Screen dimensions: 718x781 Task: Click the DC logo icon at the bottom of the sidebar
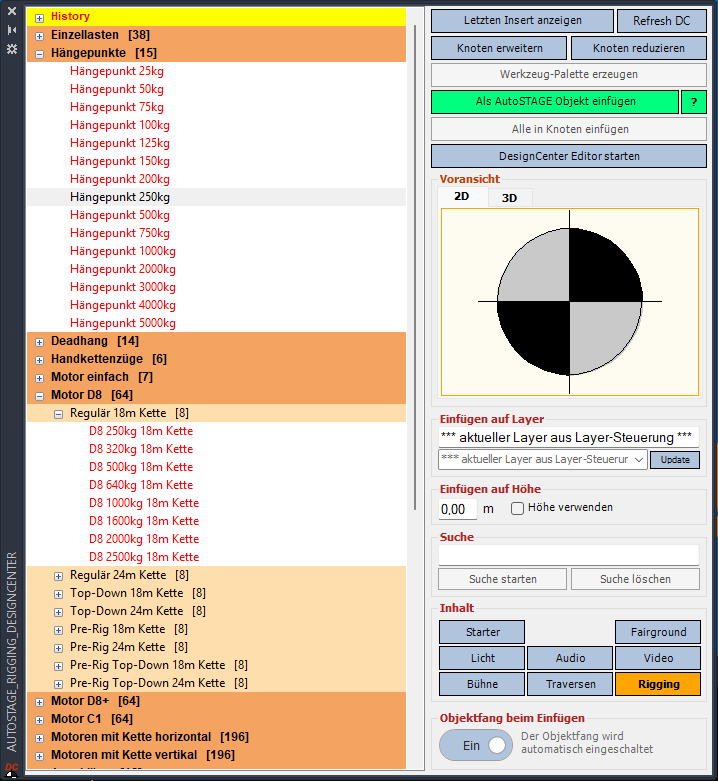tap(12, 768)
